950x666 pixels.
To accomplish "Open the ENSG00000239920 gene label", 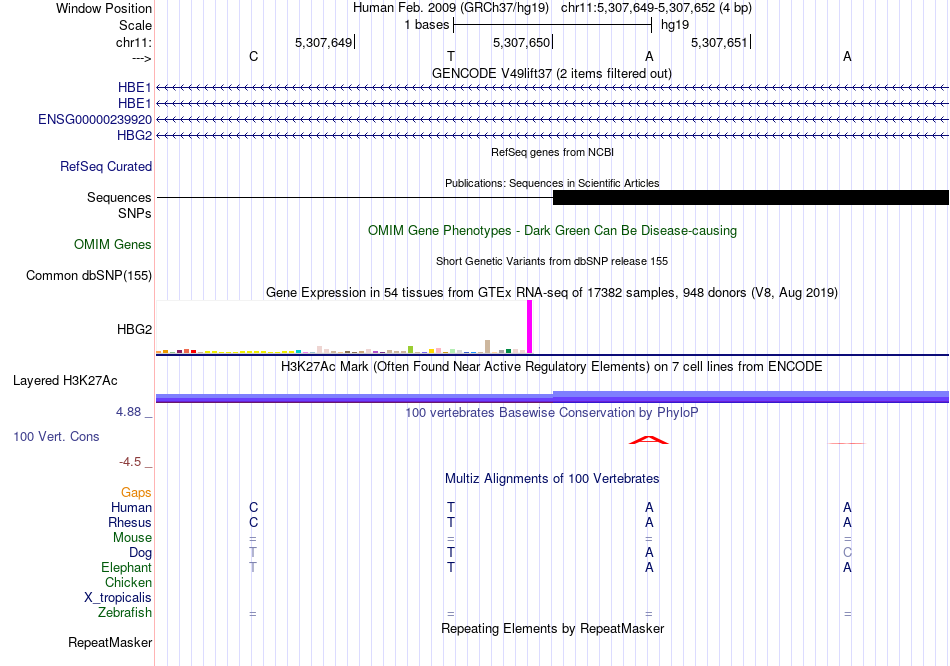I will click(x=95, y=119).
